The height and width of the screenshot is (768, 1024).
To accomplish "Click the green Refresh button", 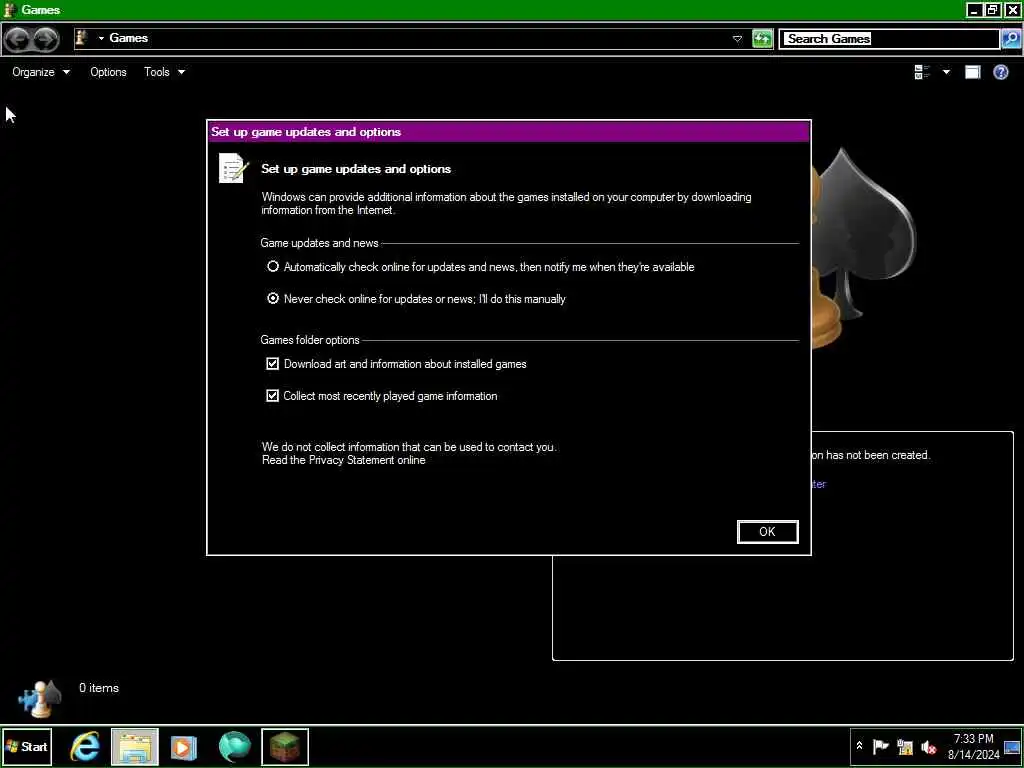I will tap(762, 39).
